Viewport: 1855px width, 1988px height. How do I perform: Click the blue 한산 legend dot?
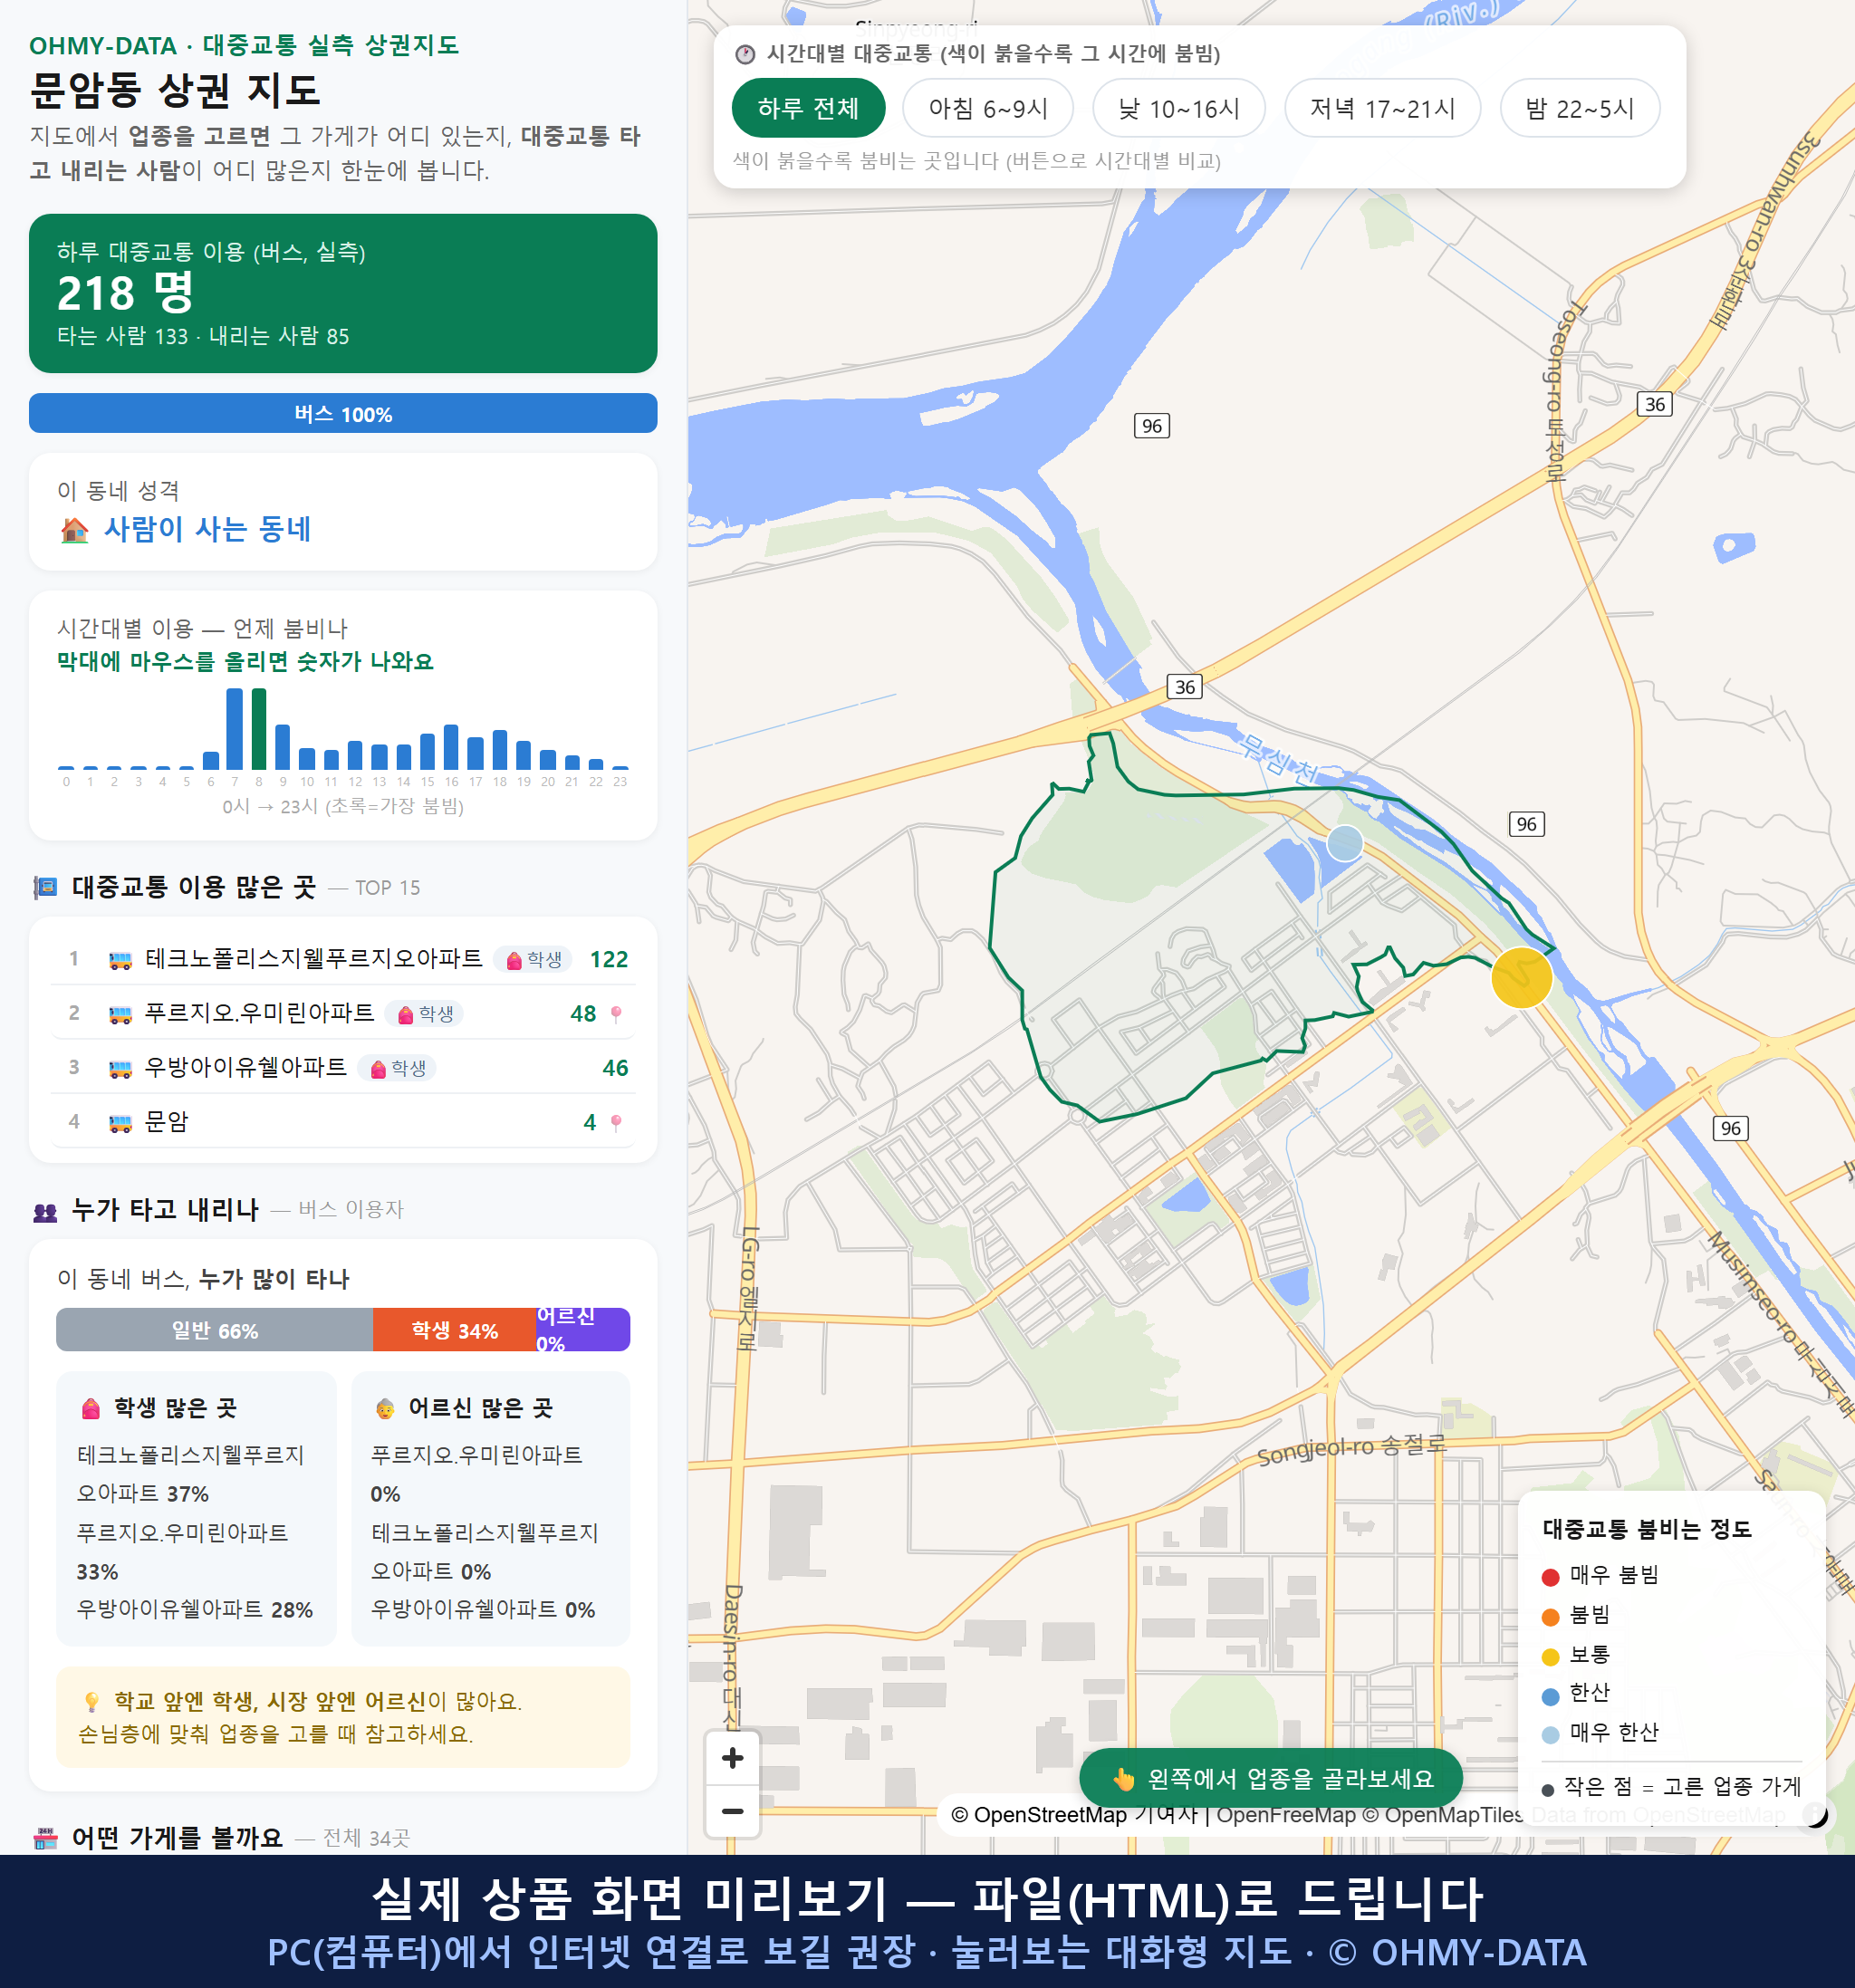[1550, 1696]
